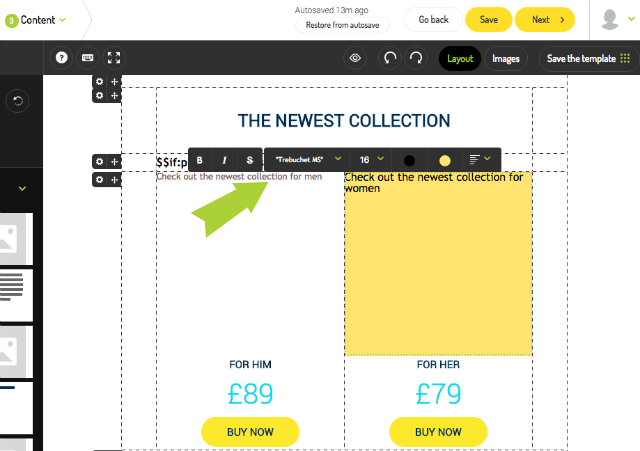Click the circular reset icon in sidebar
The width and height of the screenshot is (640, 451).
pos(18,100)
